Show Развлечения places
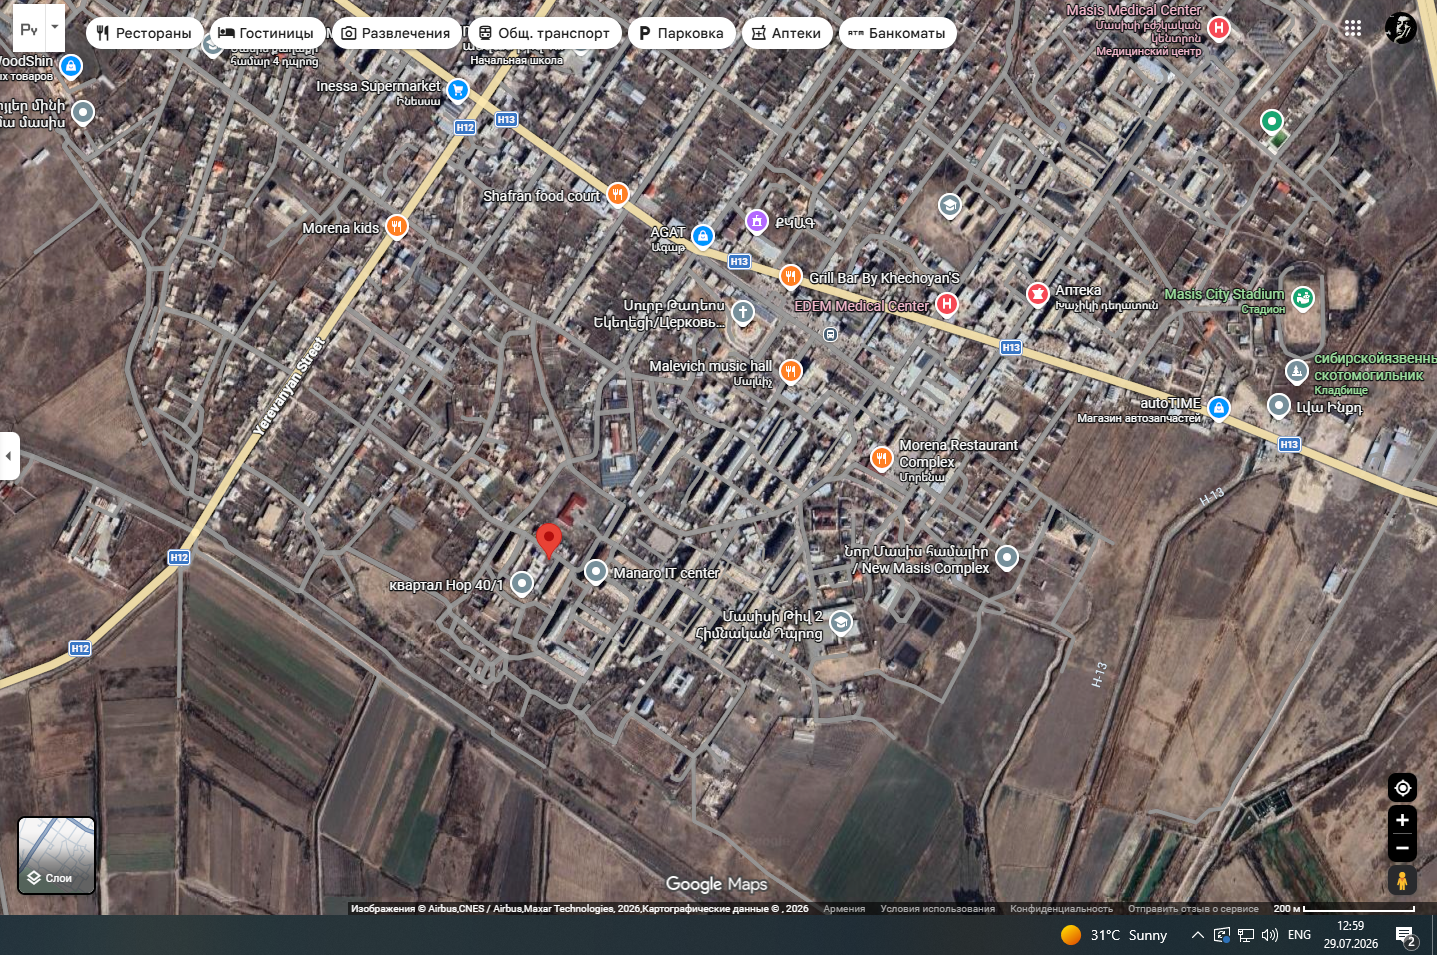 coord(396,33)
